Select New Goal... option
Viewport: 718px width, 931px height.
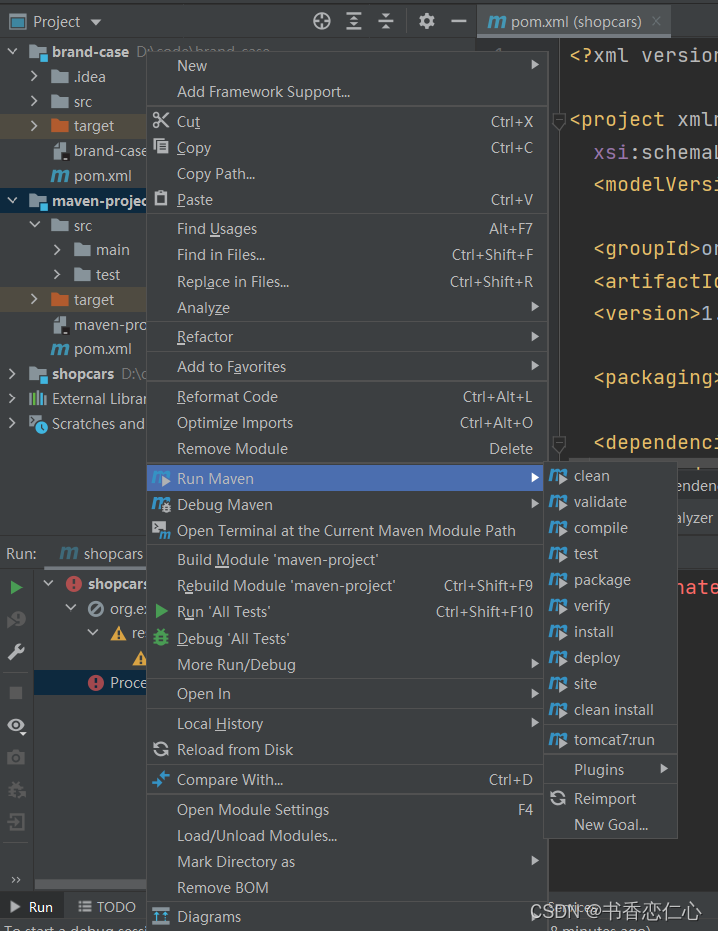[611, 825]
